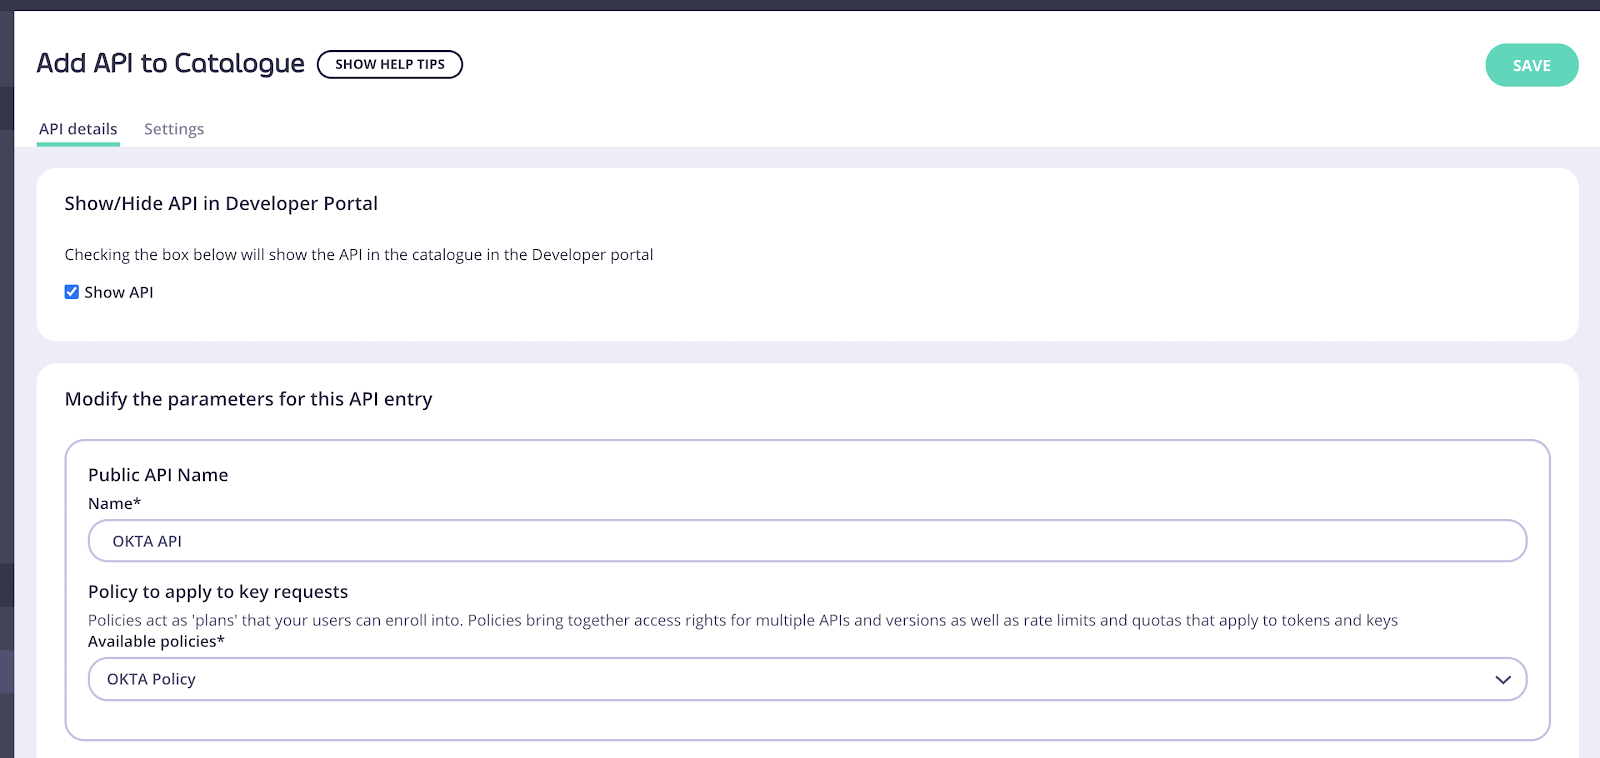
Task: Open the OKTA Policy dropdown
Action: pyautogui.click(x=807, y=679)
